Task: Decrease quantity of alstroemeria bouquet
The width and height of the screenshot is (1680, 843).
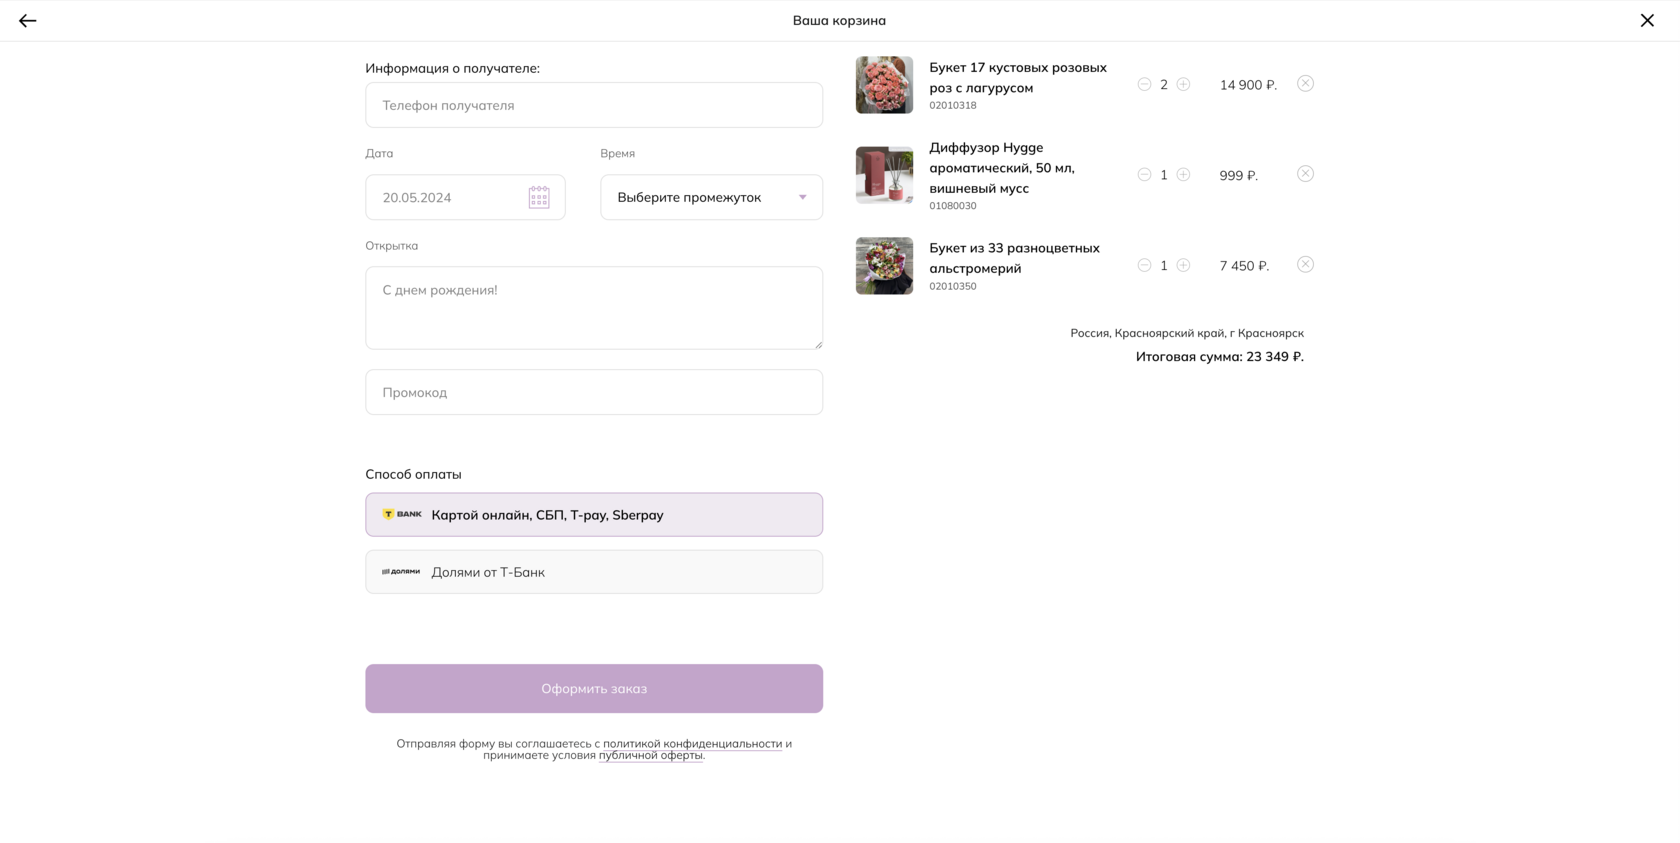Action: click(x=1144, y=265)
